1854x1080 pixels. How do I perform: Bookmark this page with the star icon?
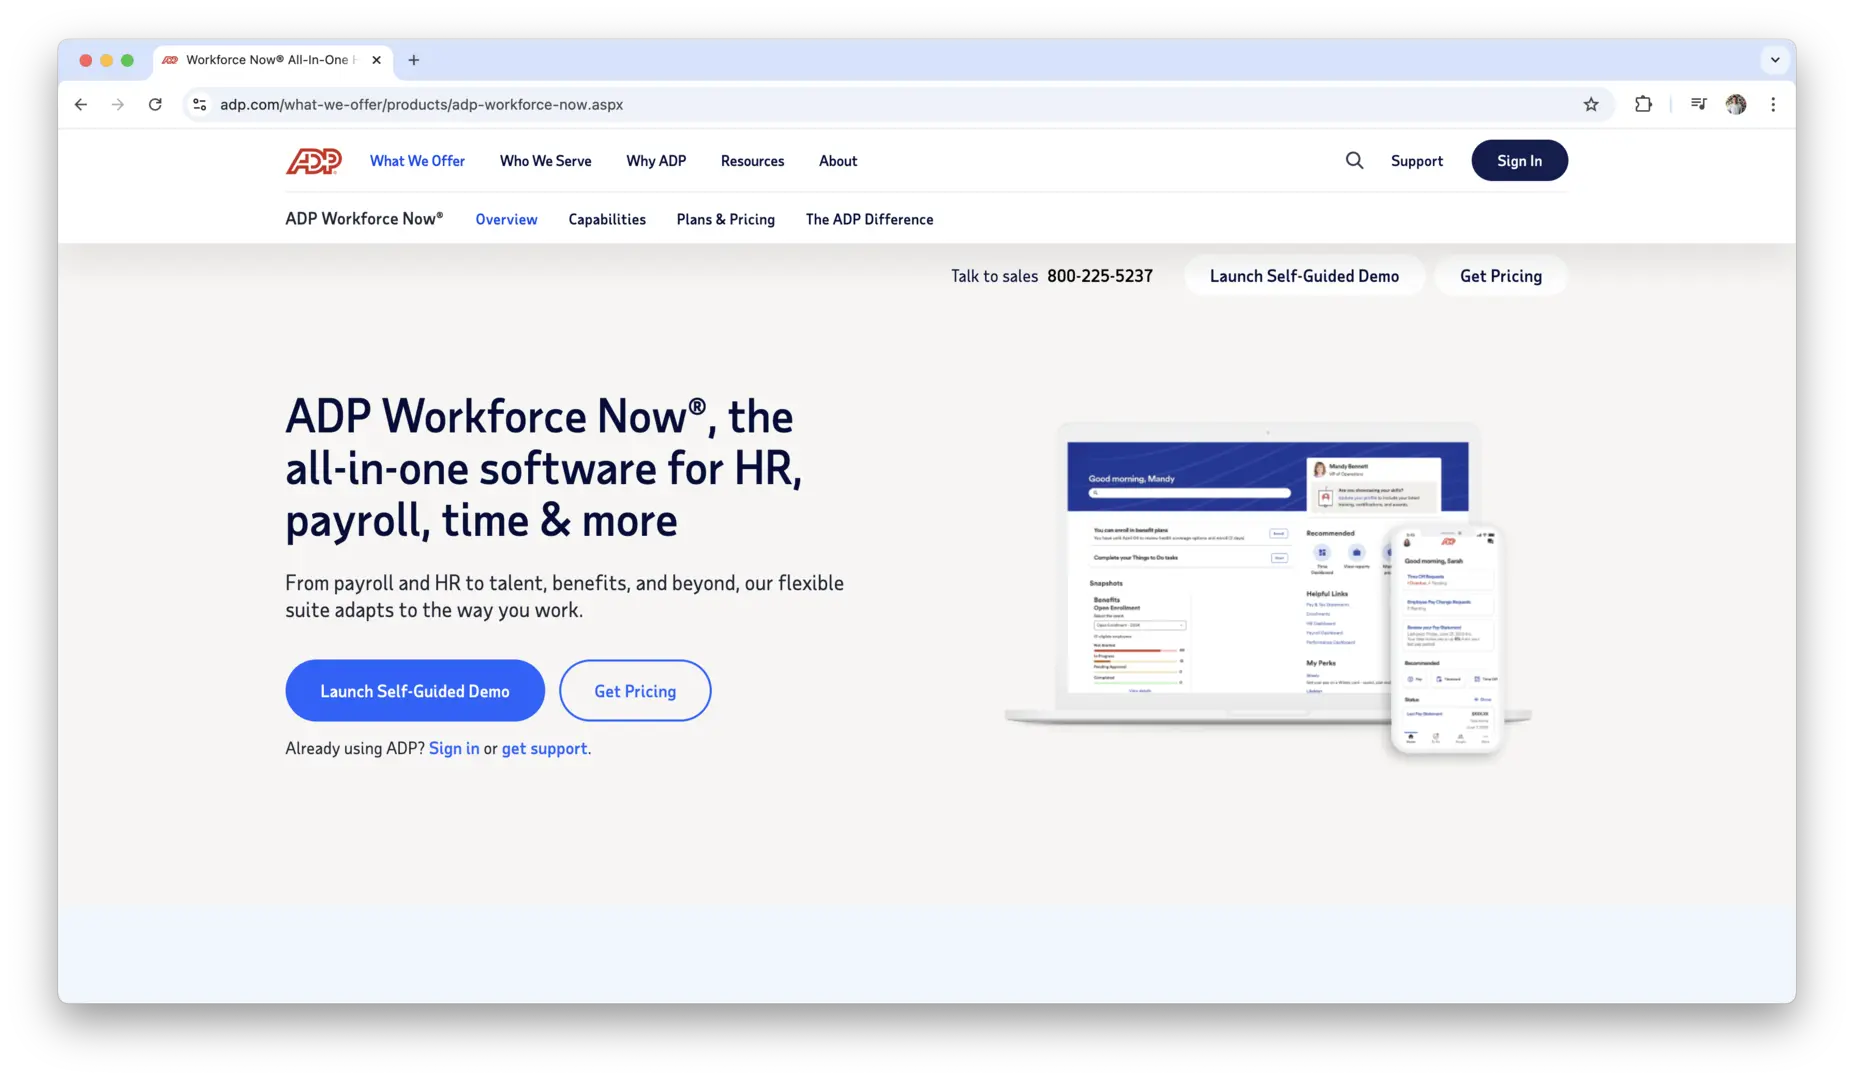click(x=1591, y=104)
